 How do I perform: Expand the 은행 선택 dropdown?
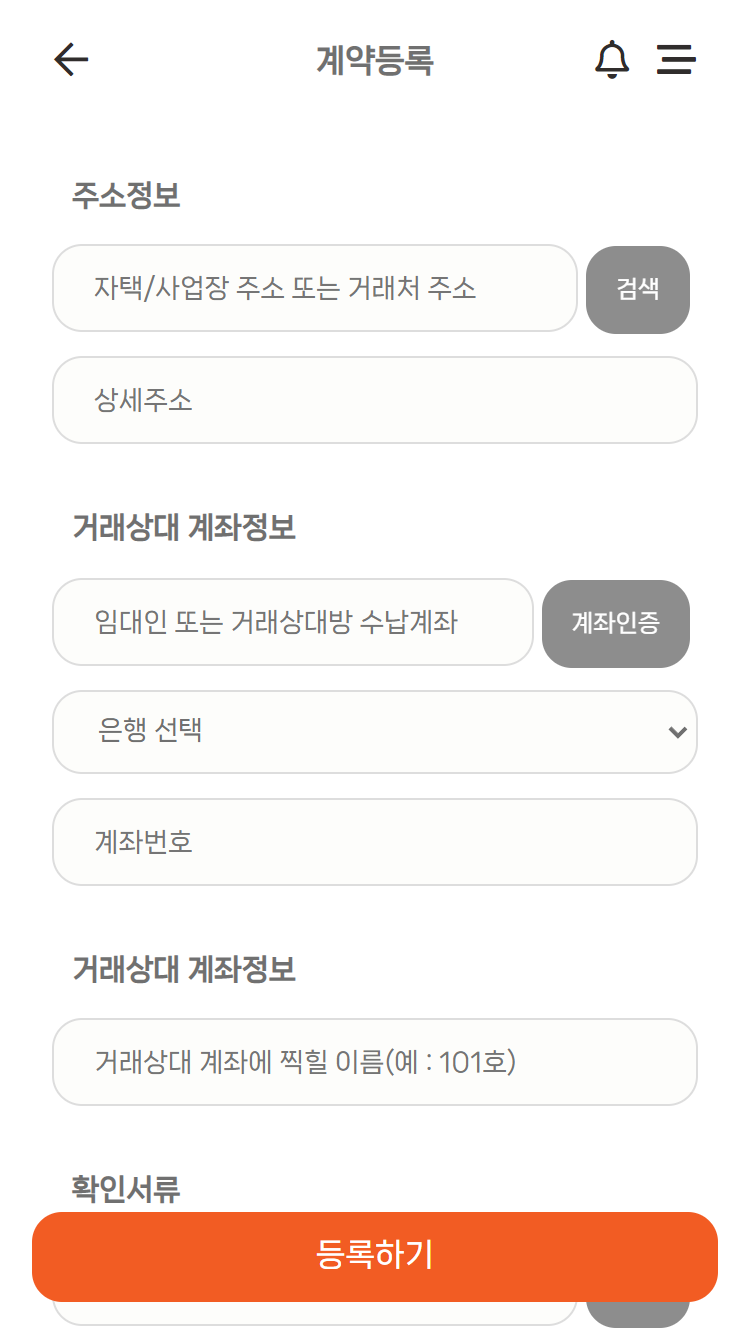(x=360, y=732)
